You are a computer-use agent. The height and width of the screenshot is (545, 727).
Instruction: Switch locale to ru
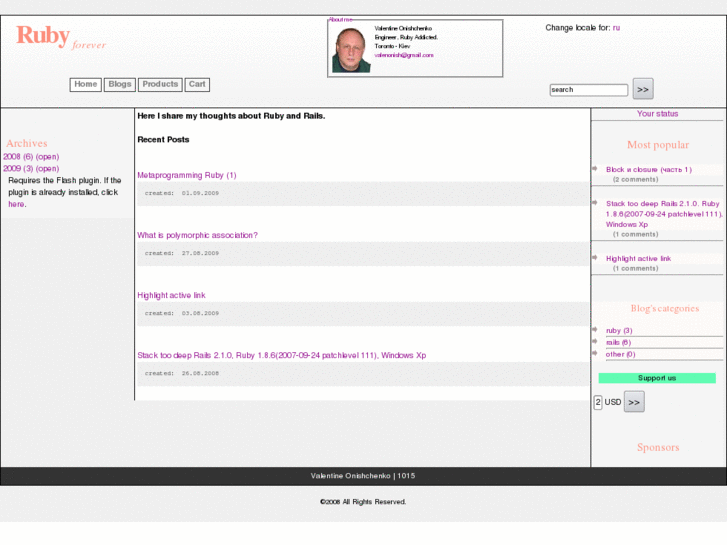616,28
